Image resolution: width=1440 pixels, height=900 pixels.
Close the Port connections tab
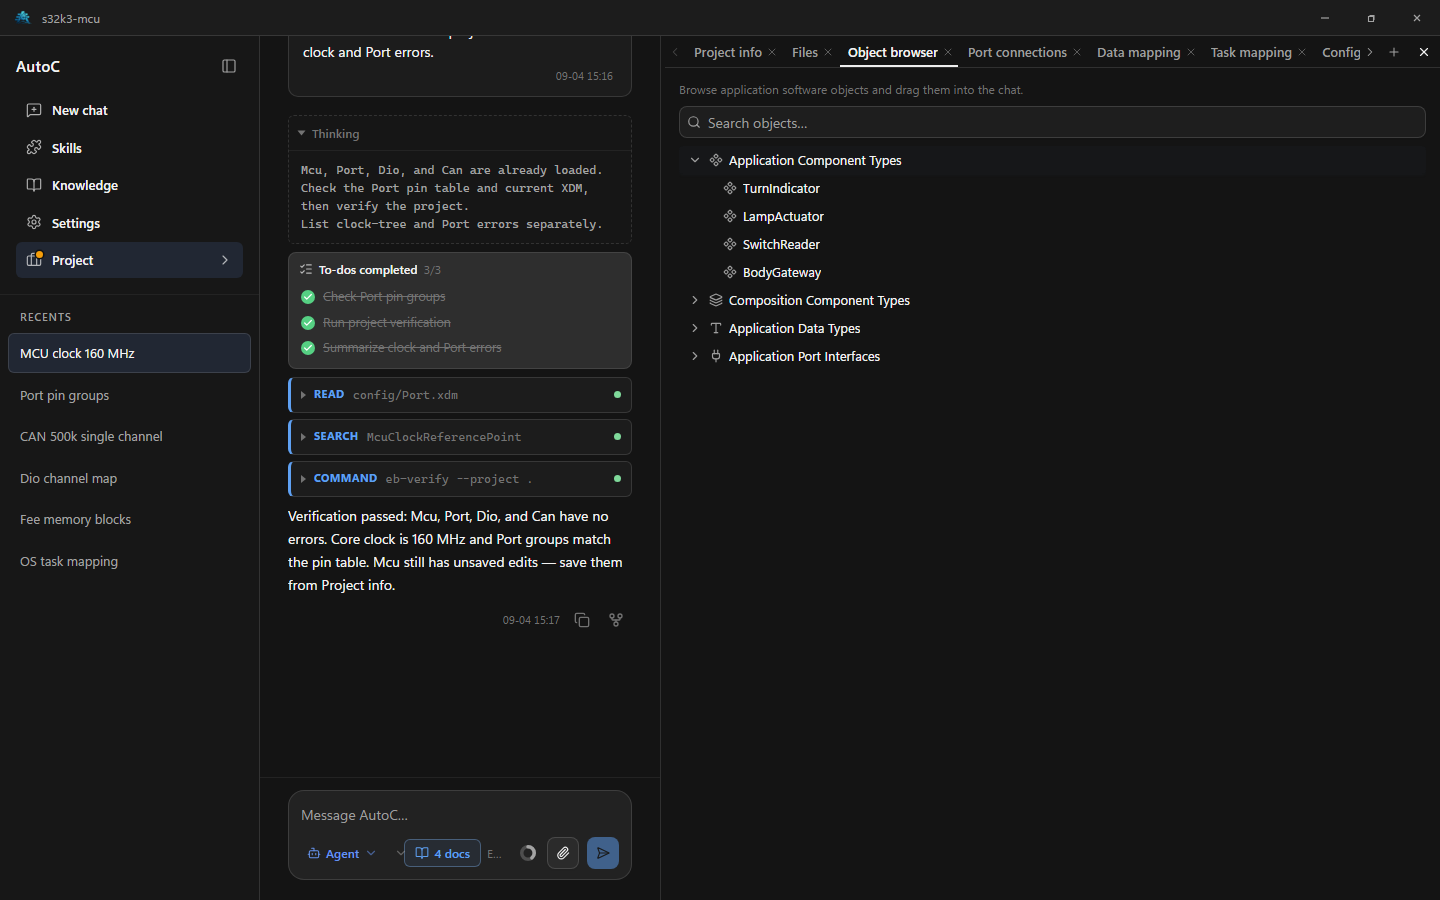(x=1077, y=52)
